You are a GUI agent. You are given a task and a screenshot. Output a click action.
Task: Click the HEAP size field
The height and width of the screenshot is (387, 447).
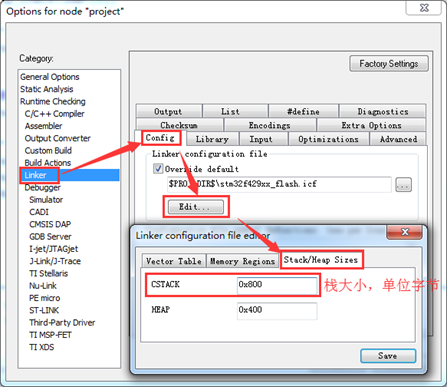click(x=277, y=311)
